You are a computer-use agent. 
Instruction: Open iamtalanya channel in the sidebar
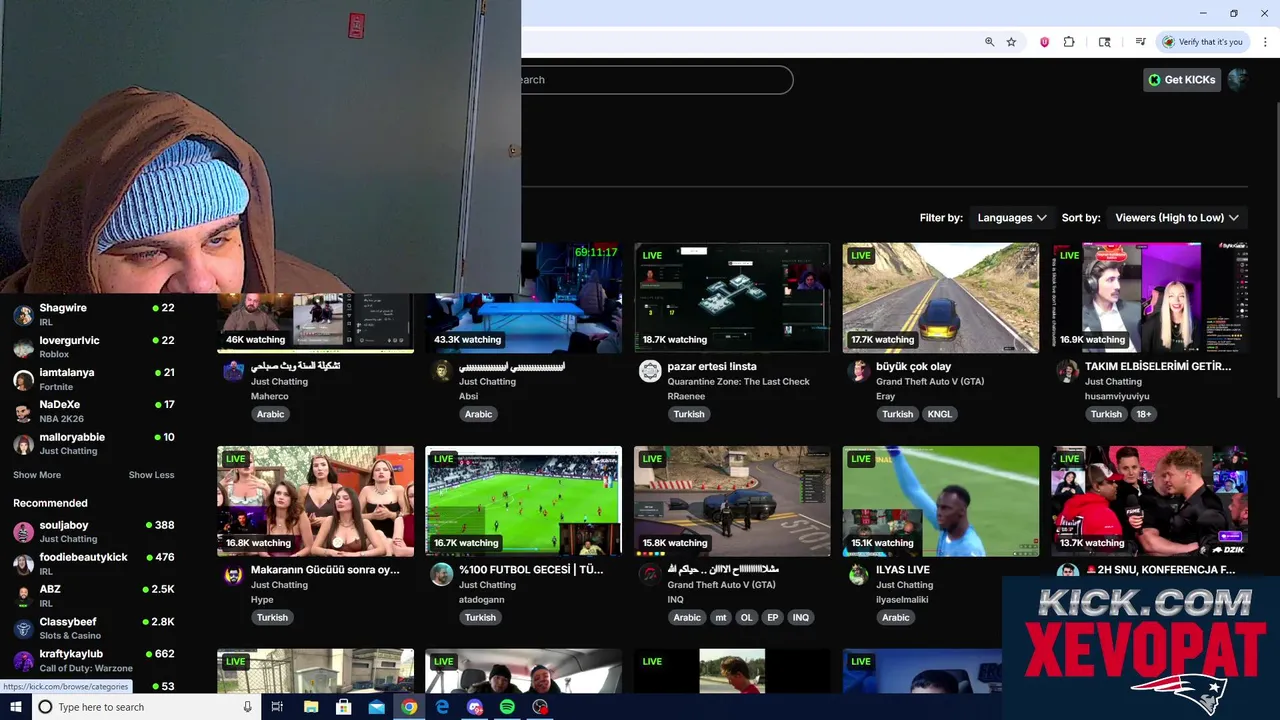pos(94,379)
